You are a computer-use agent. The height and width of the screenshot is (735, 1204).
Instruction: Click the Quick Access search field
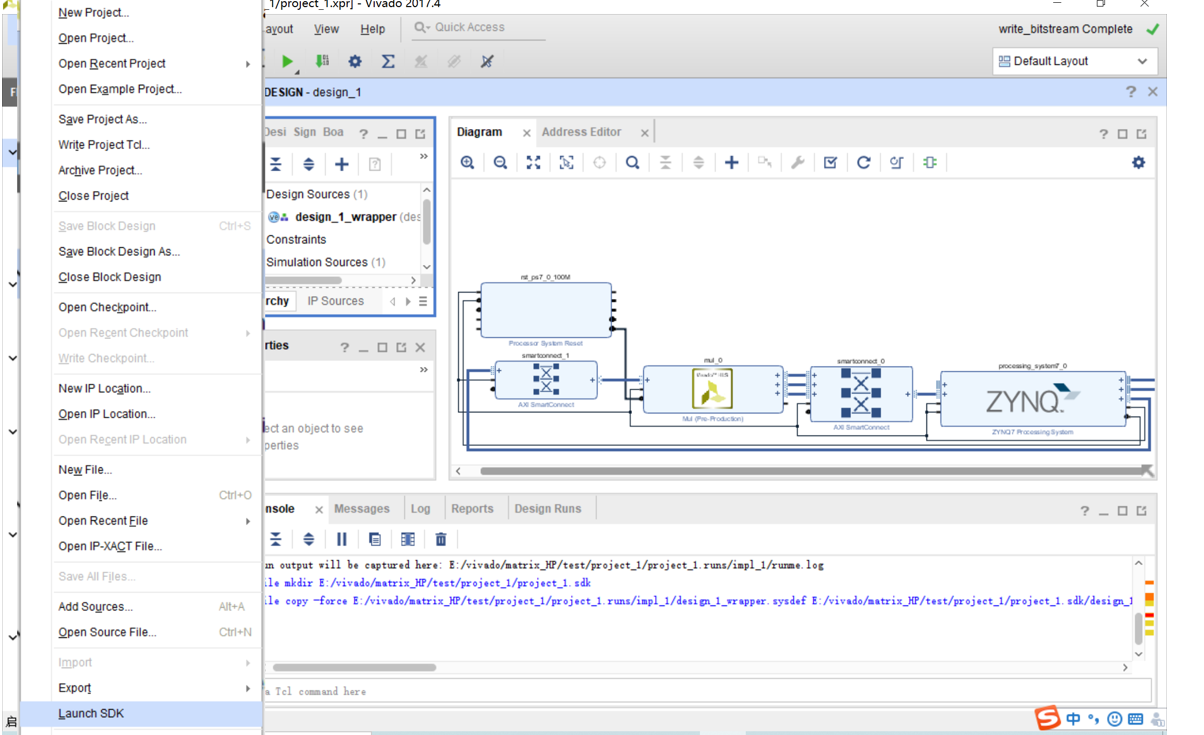point(477,28)
